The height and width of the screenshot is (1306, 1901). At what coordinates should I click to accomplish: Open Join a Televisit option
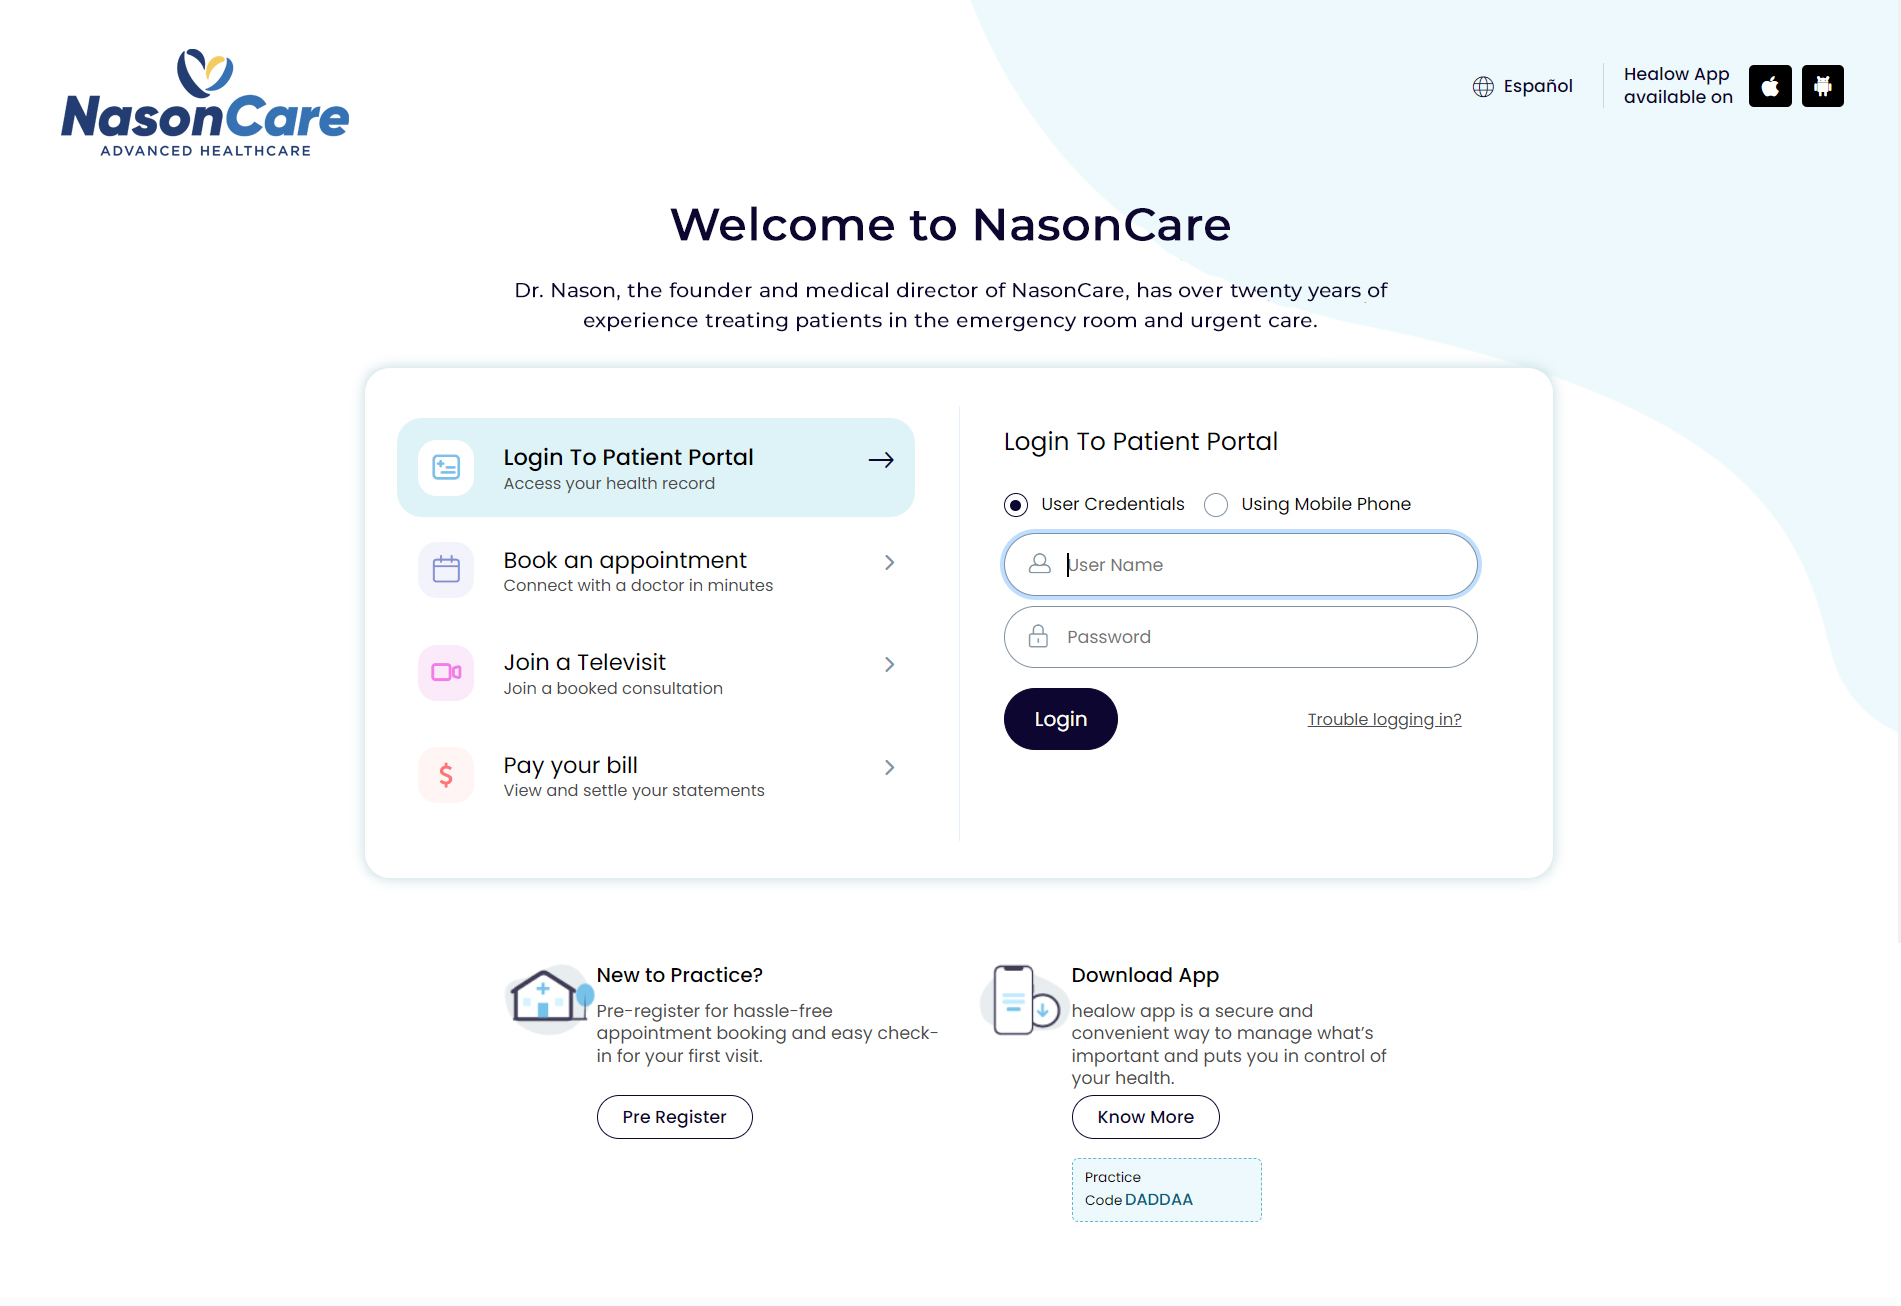tap(656, 673)
